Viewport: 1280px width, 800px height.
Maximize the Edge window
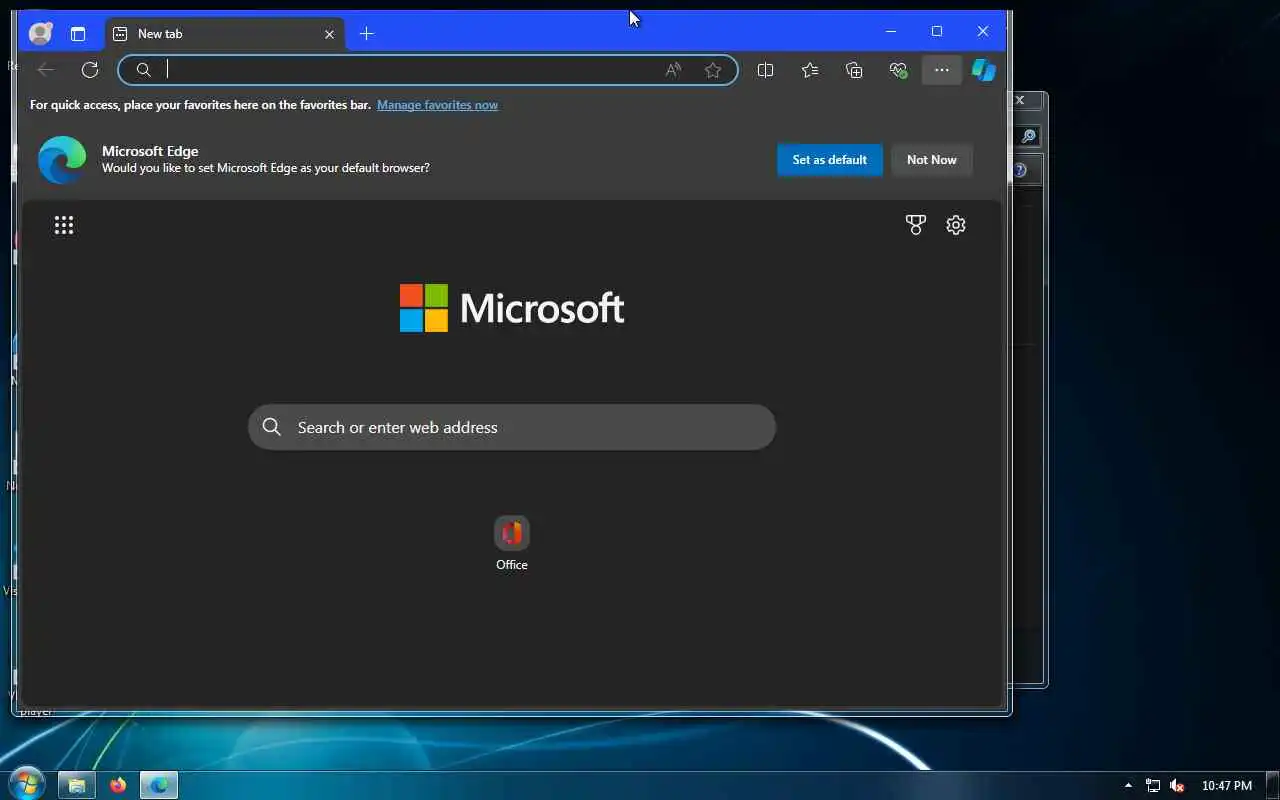click(937, 31)
